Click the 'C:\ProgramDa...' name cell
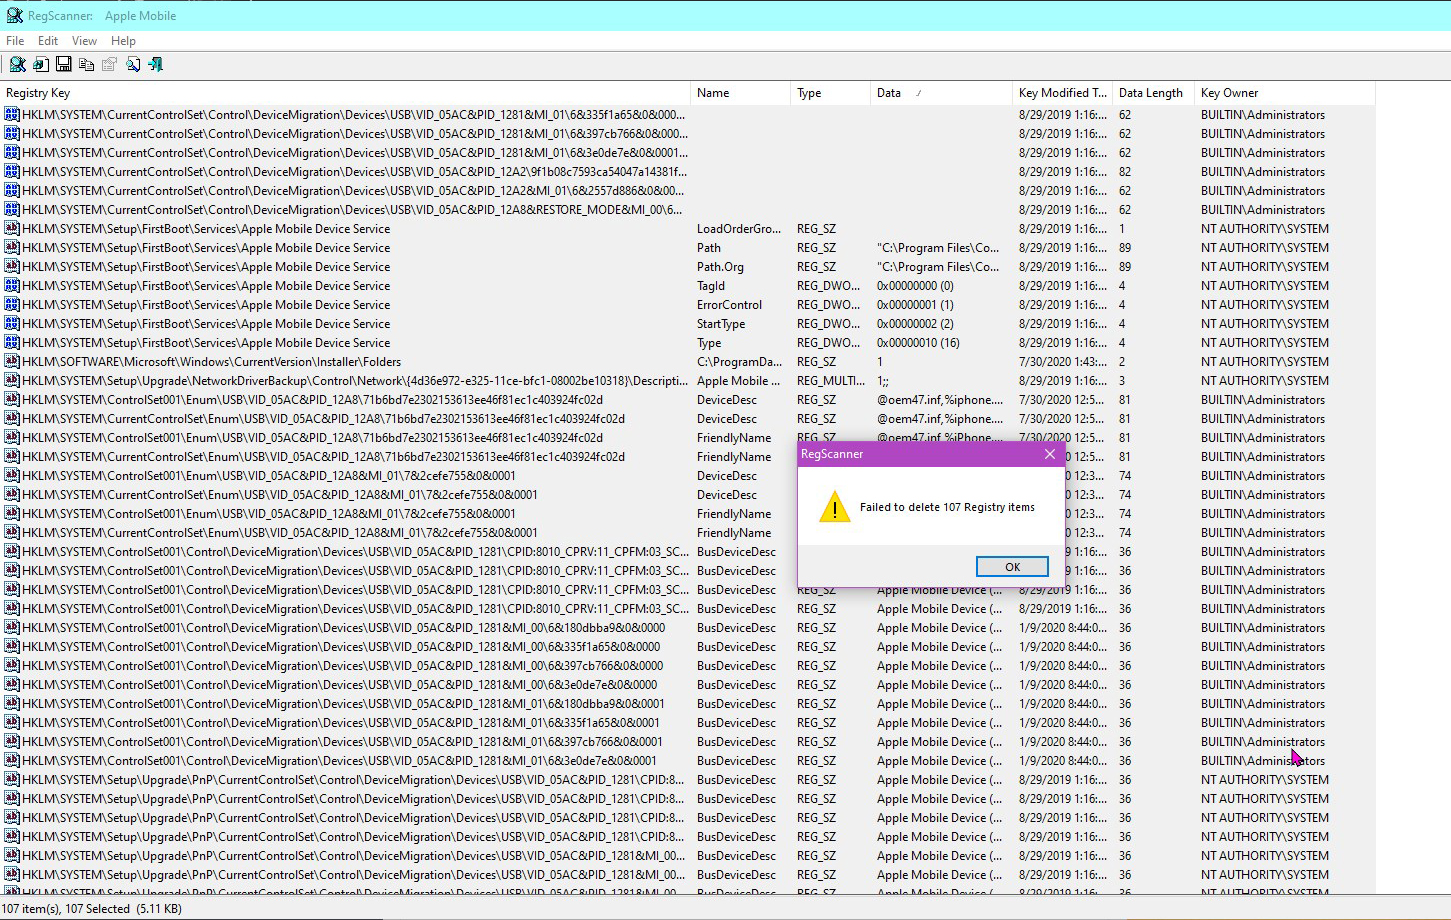Screen dimensions: 1451x920 click(x=740, y=362)
